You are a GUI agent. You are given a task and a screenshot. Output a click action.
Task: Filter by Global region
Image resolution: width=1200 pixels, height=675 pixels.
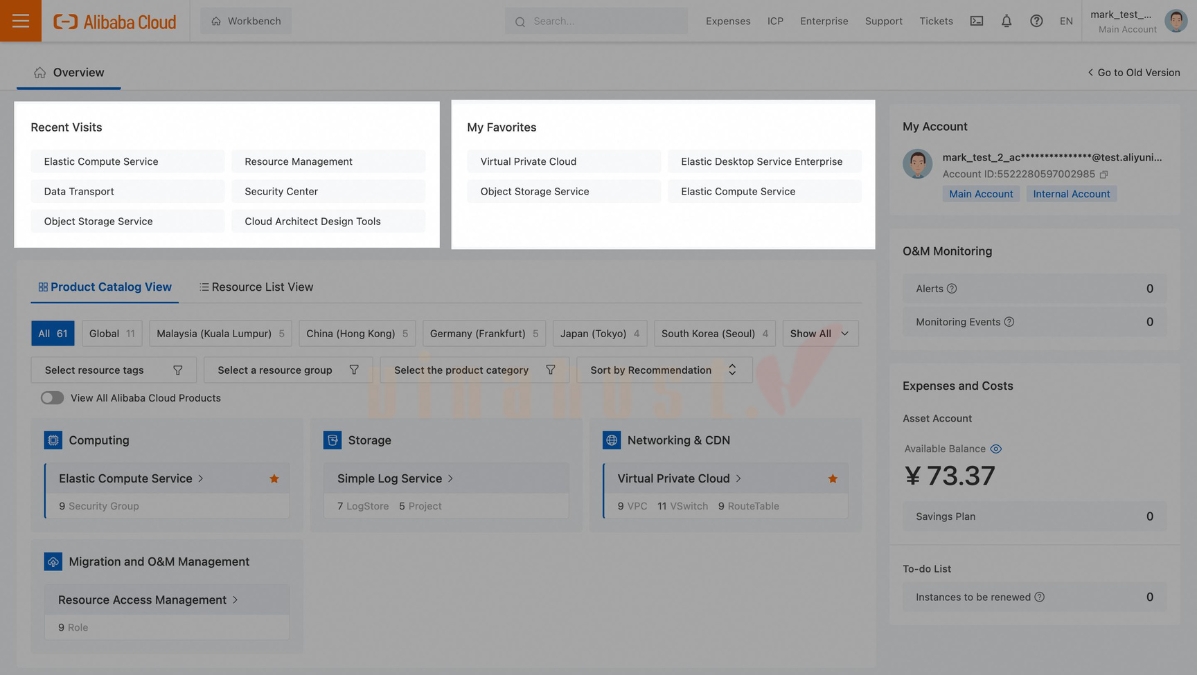pos(112,334)
